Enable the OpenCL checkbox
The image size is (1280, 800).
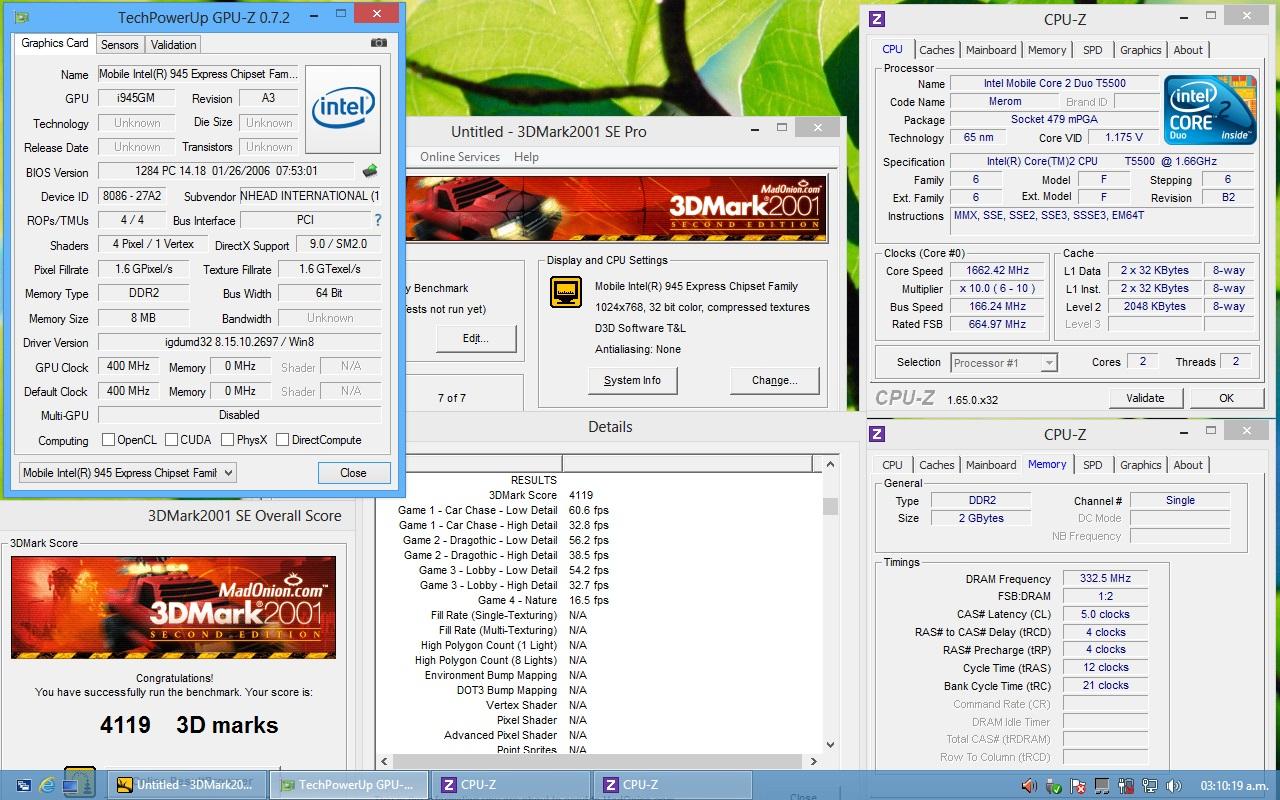coord(108,439)
